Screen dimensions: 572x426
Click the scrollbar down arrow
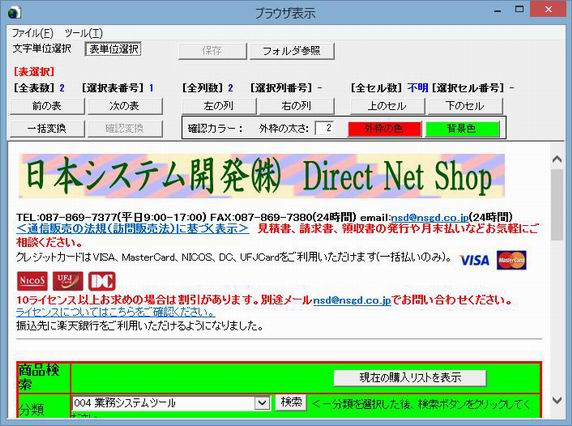(x=557, y=400)
